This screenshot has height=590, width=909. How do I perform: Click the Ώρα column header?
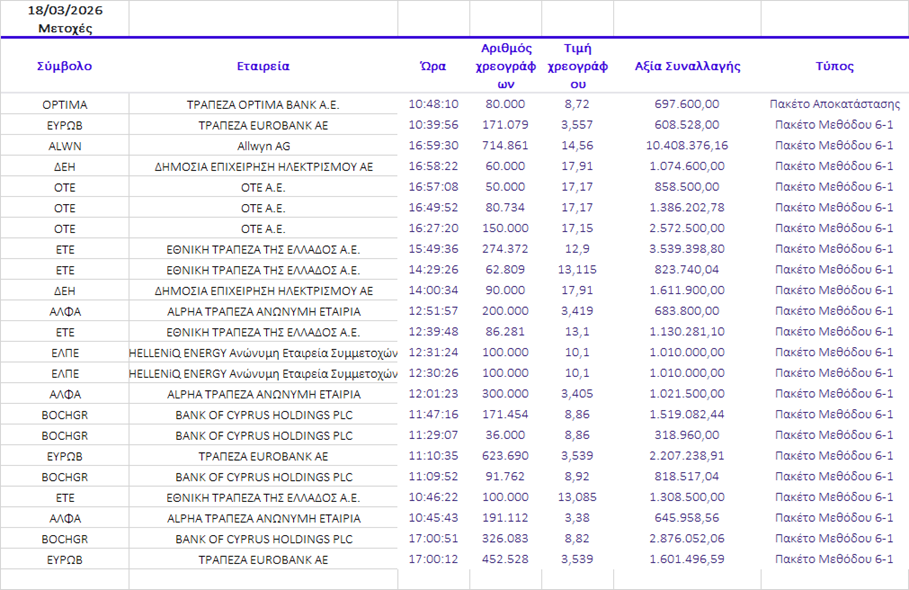(x=433, y=66)
